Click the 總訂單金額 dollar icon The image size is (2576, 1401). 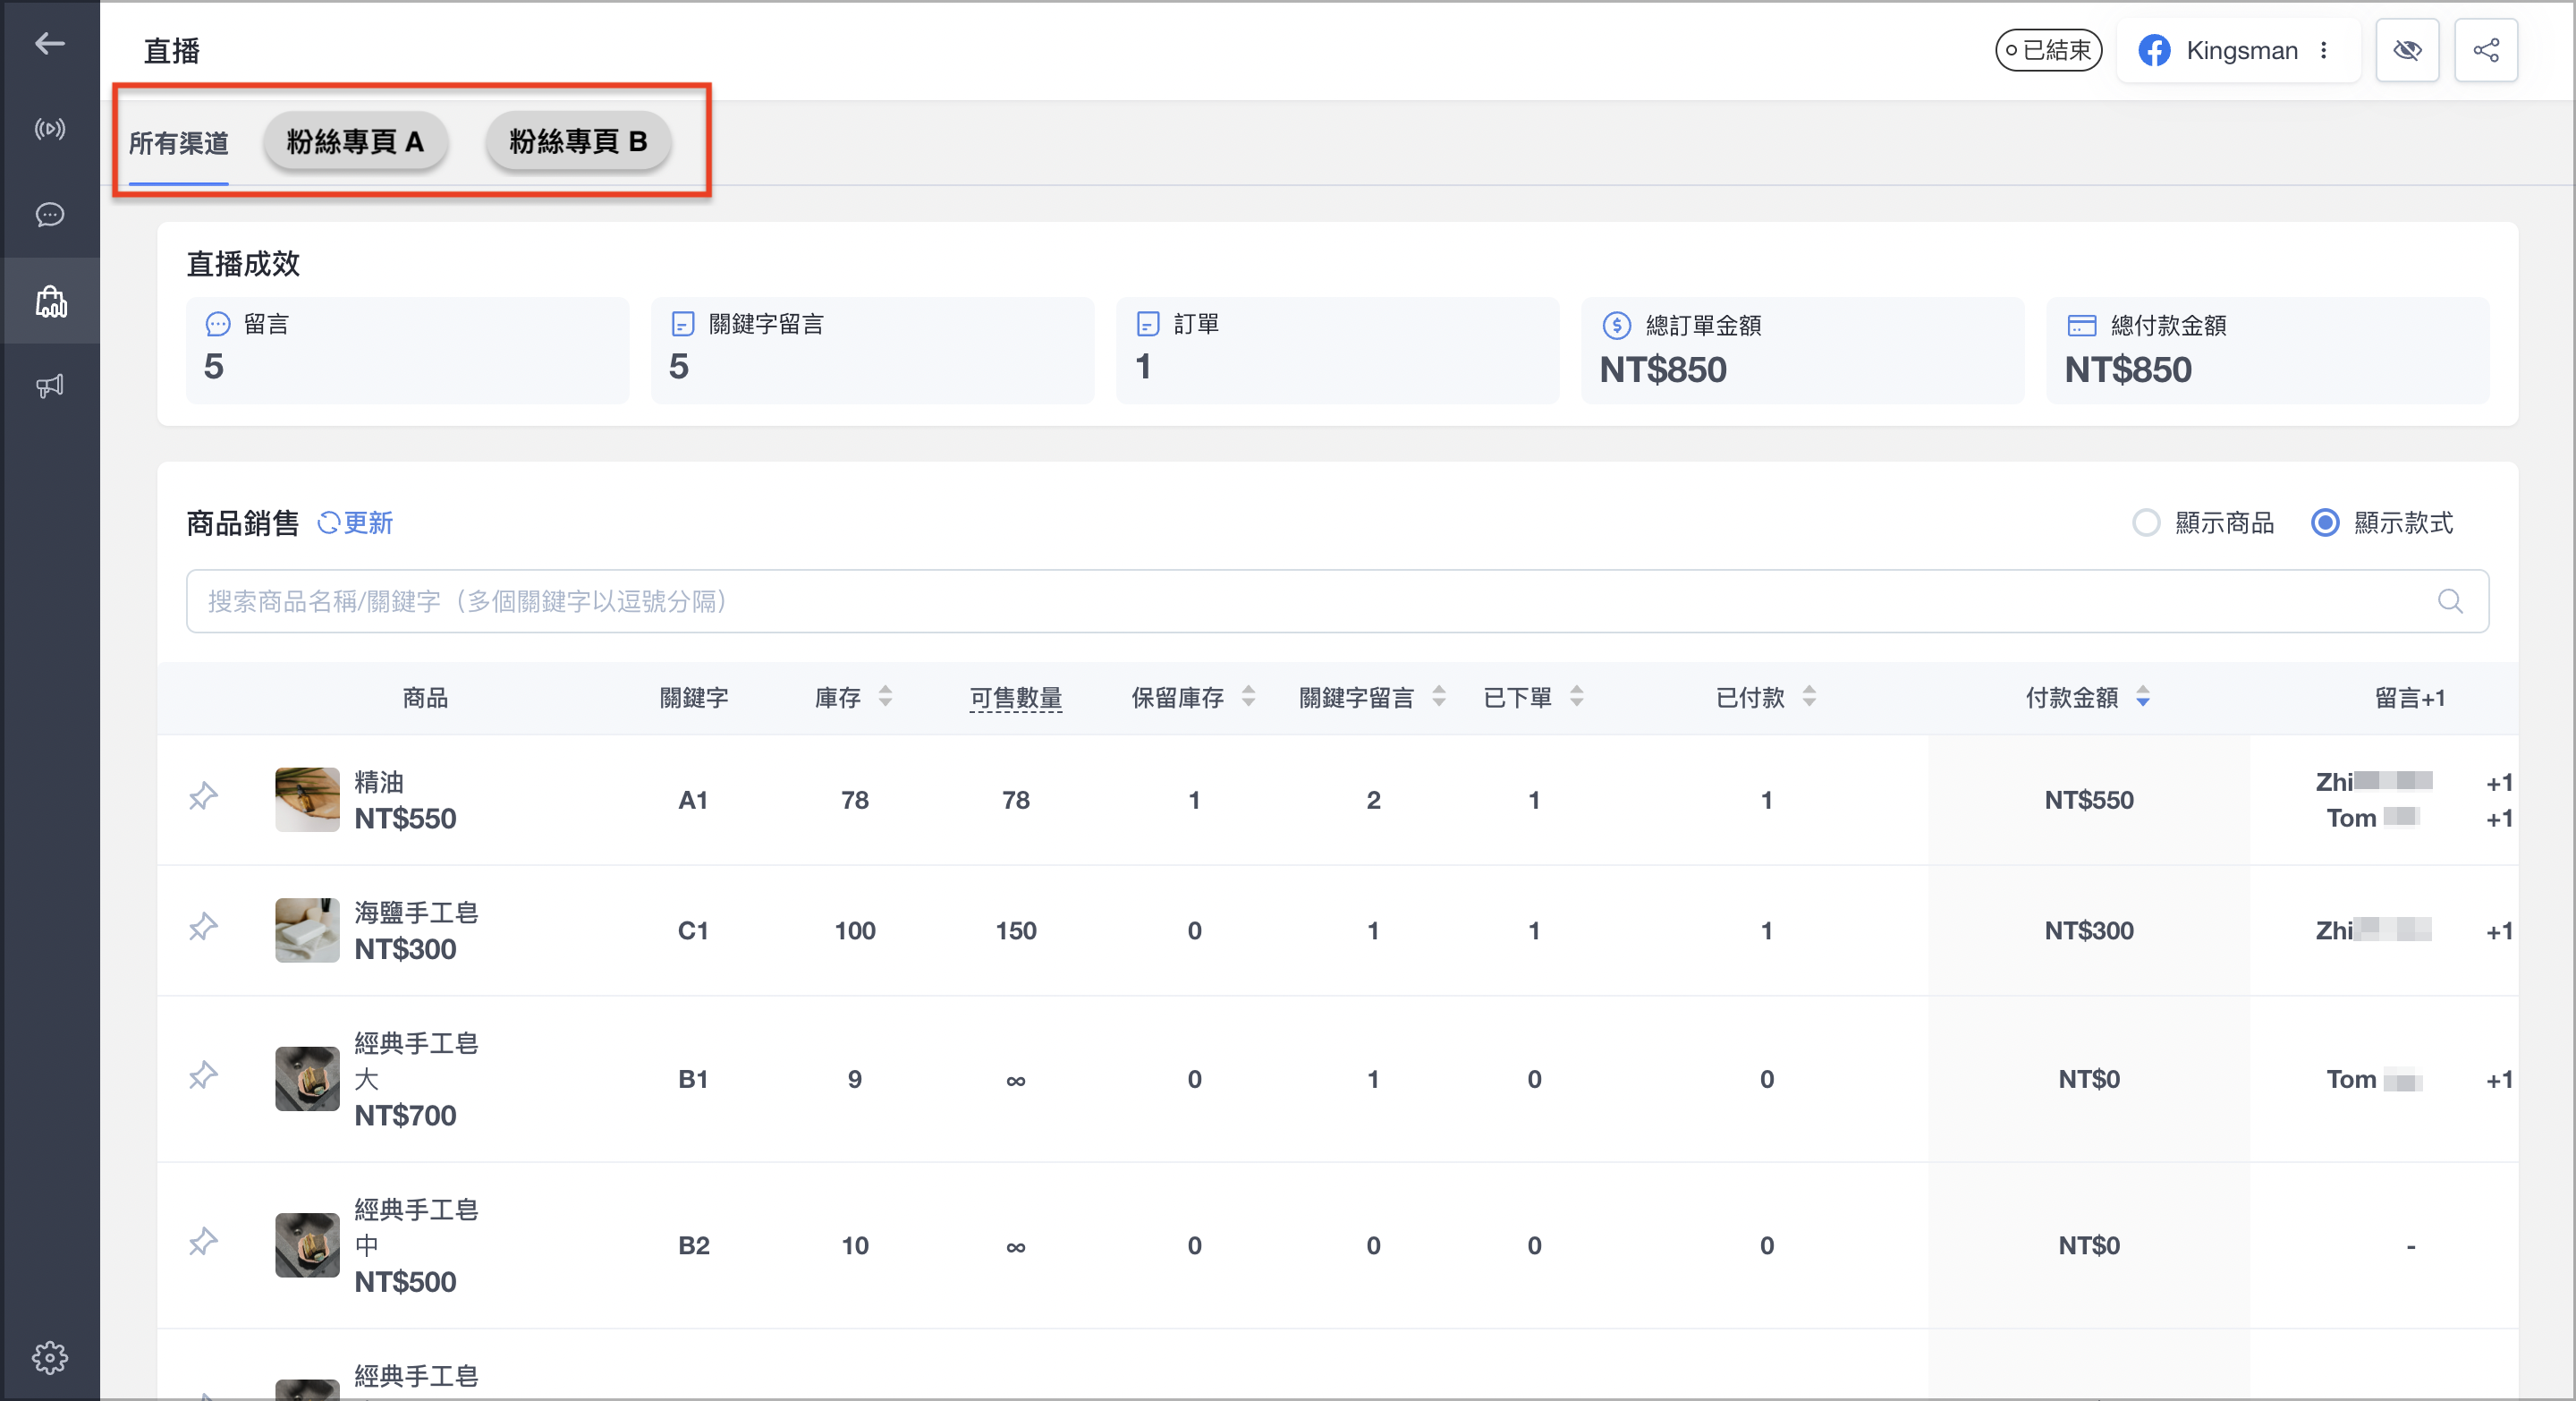tap(1616, 325)
